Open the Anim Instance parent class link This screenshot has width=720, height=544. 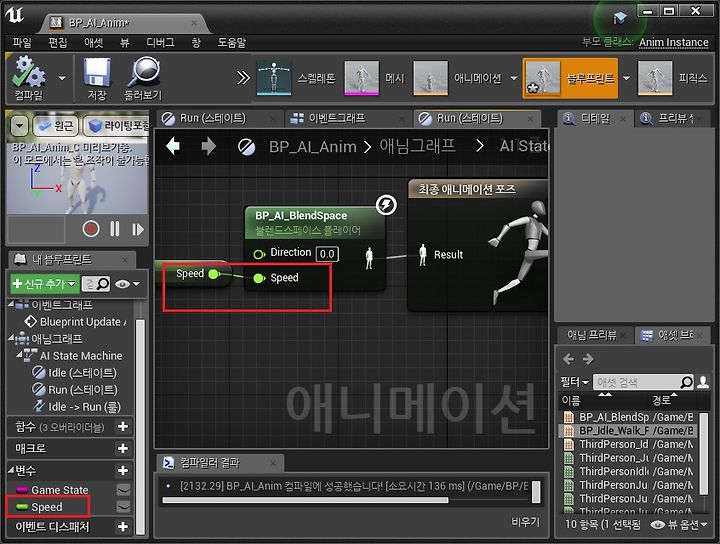(674, 42)
